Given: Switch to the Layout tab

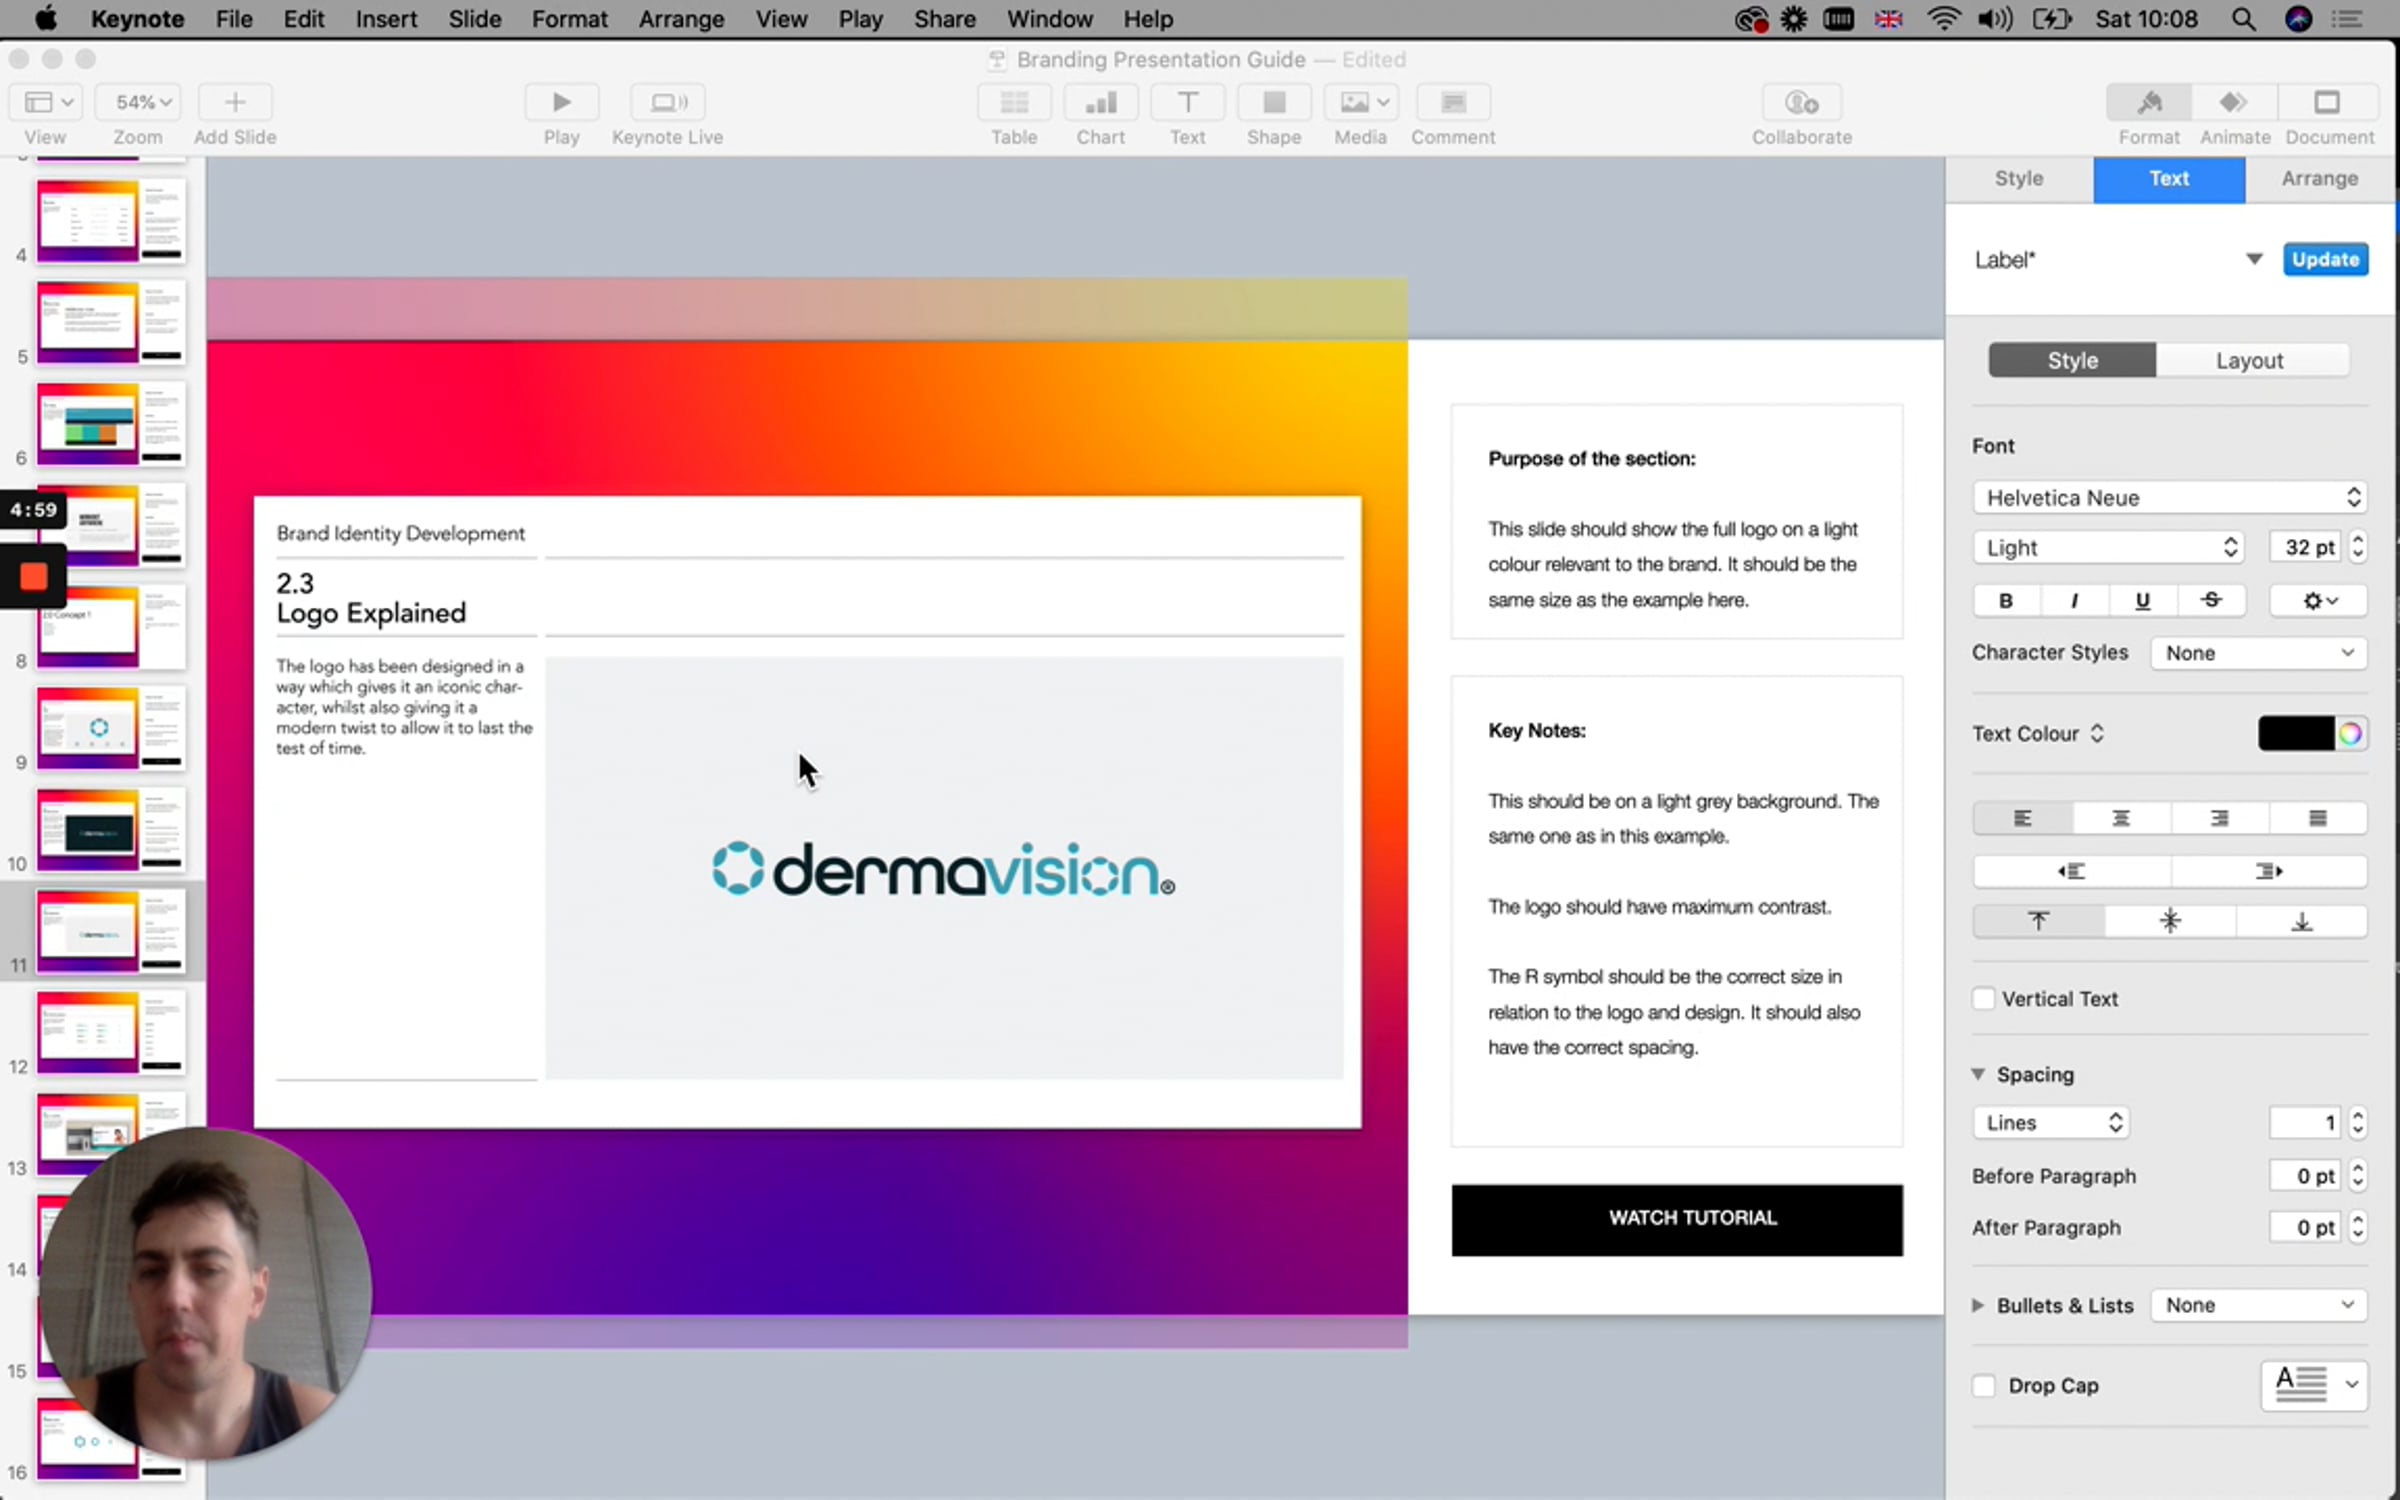Looking at the screenshot, I should (2249, 360).
